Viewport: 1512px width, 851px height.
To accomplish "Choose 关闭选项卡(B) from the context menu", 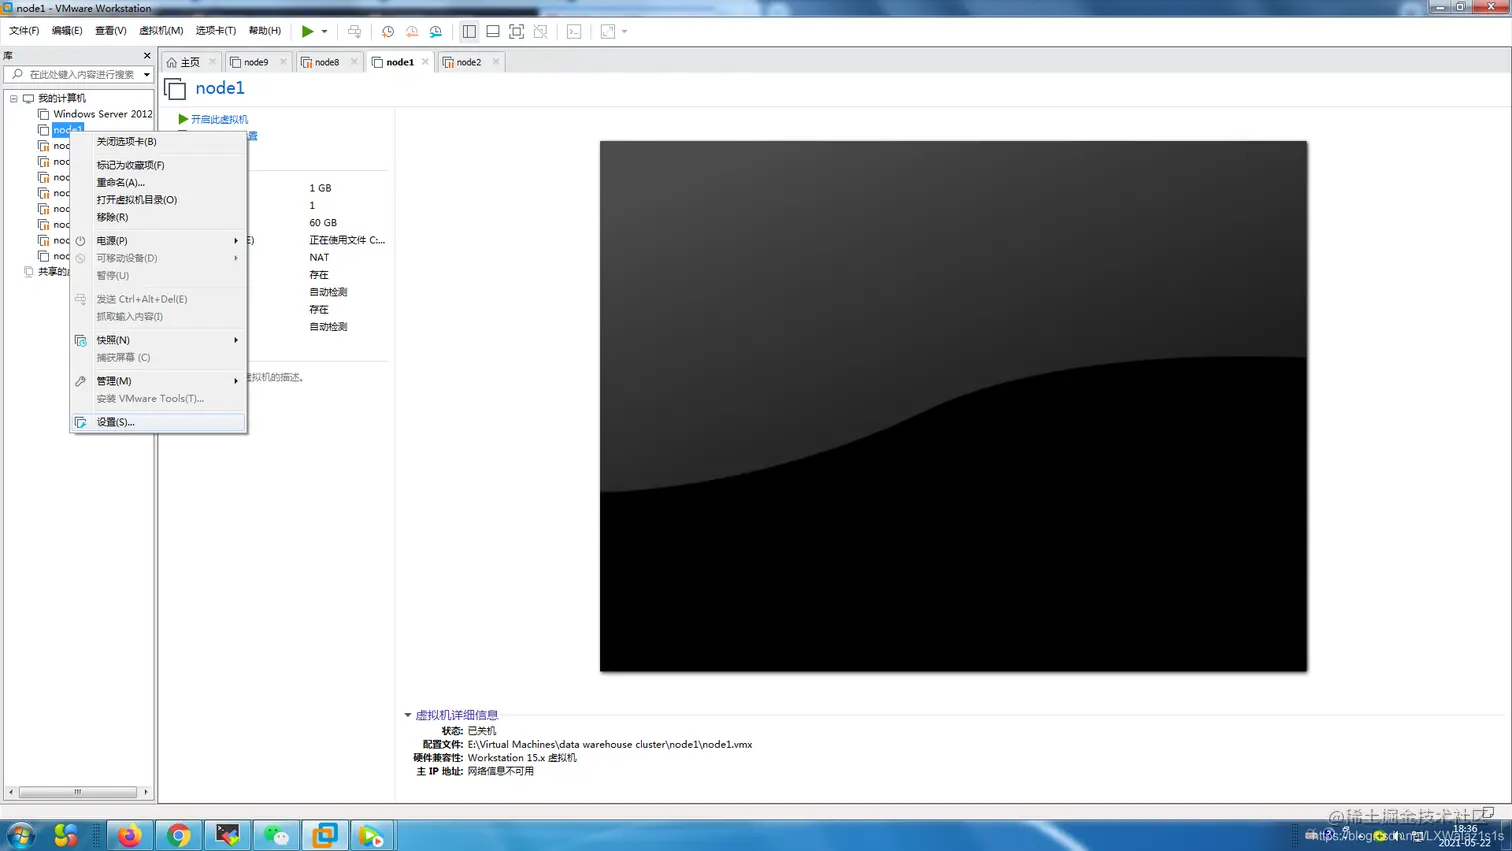I will pyautogui.click(x=158, y=141).
